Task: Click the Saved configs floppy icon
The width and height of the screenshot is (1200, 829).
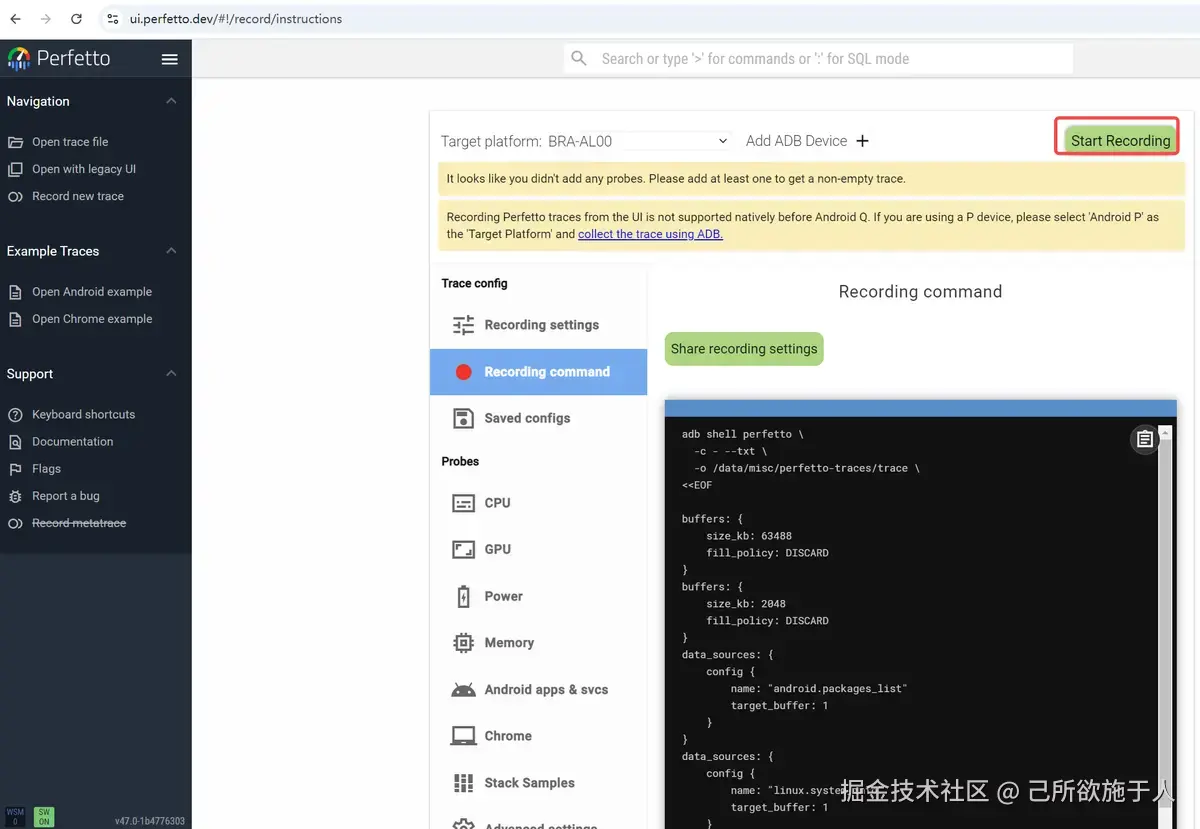Action: pyautogui.click(x=463, y=418)
